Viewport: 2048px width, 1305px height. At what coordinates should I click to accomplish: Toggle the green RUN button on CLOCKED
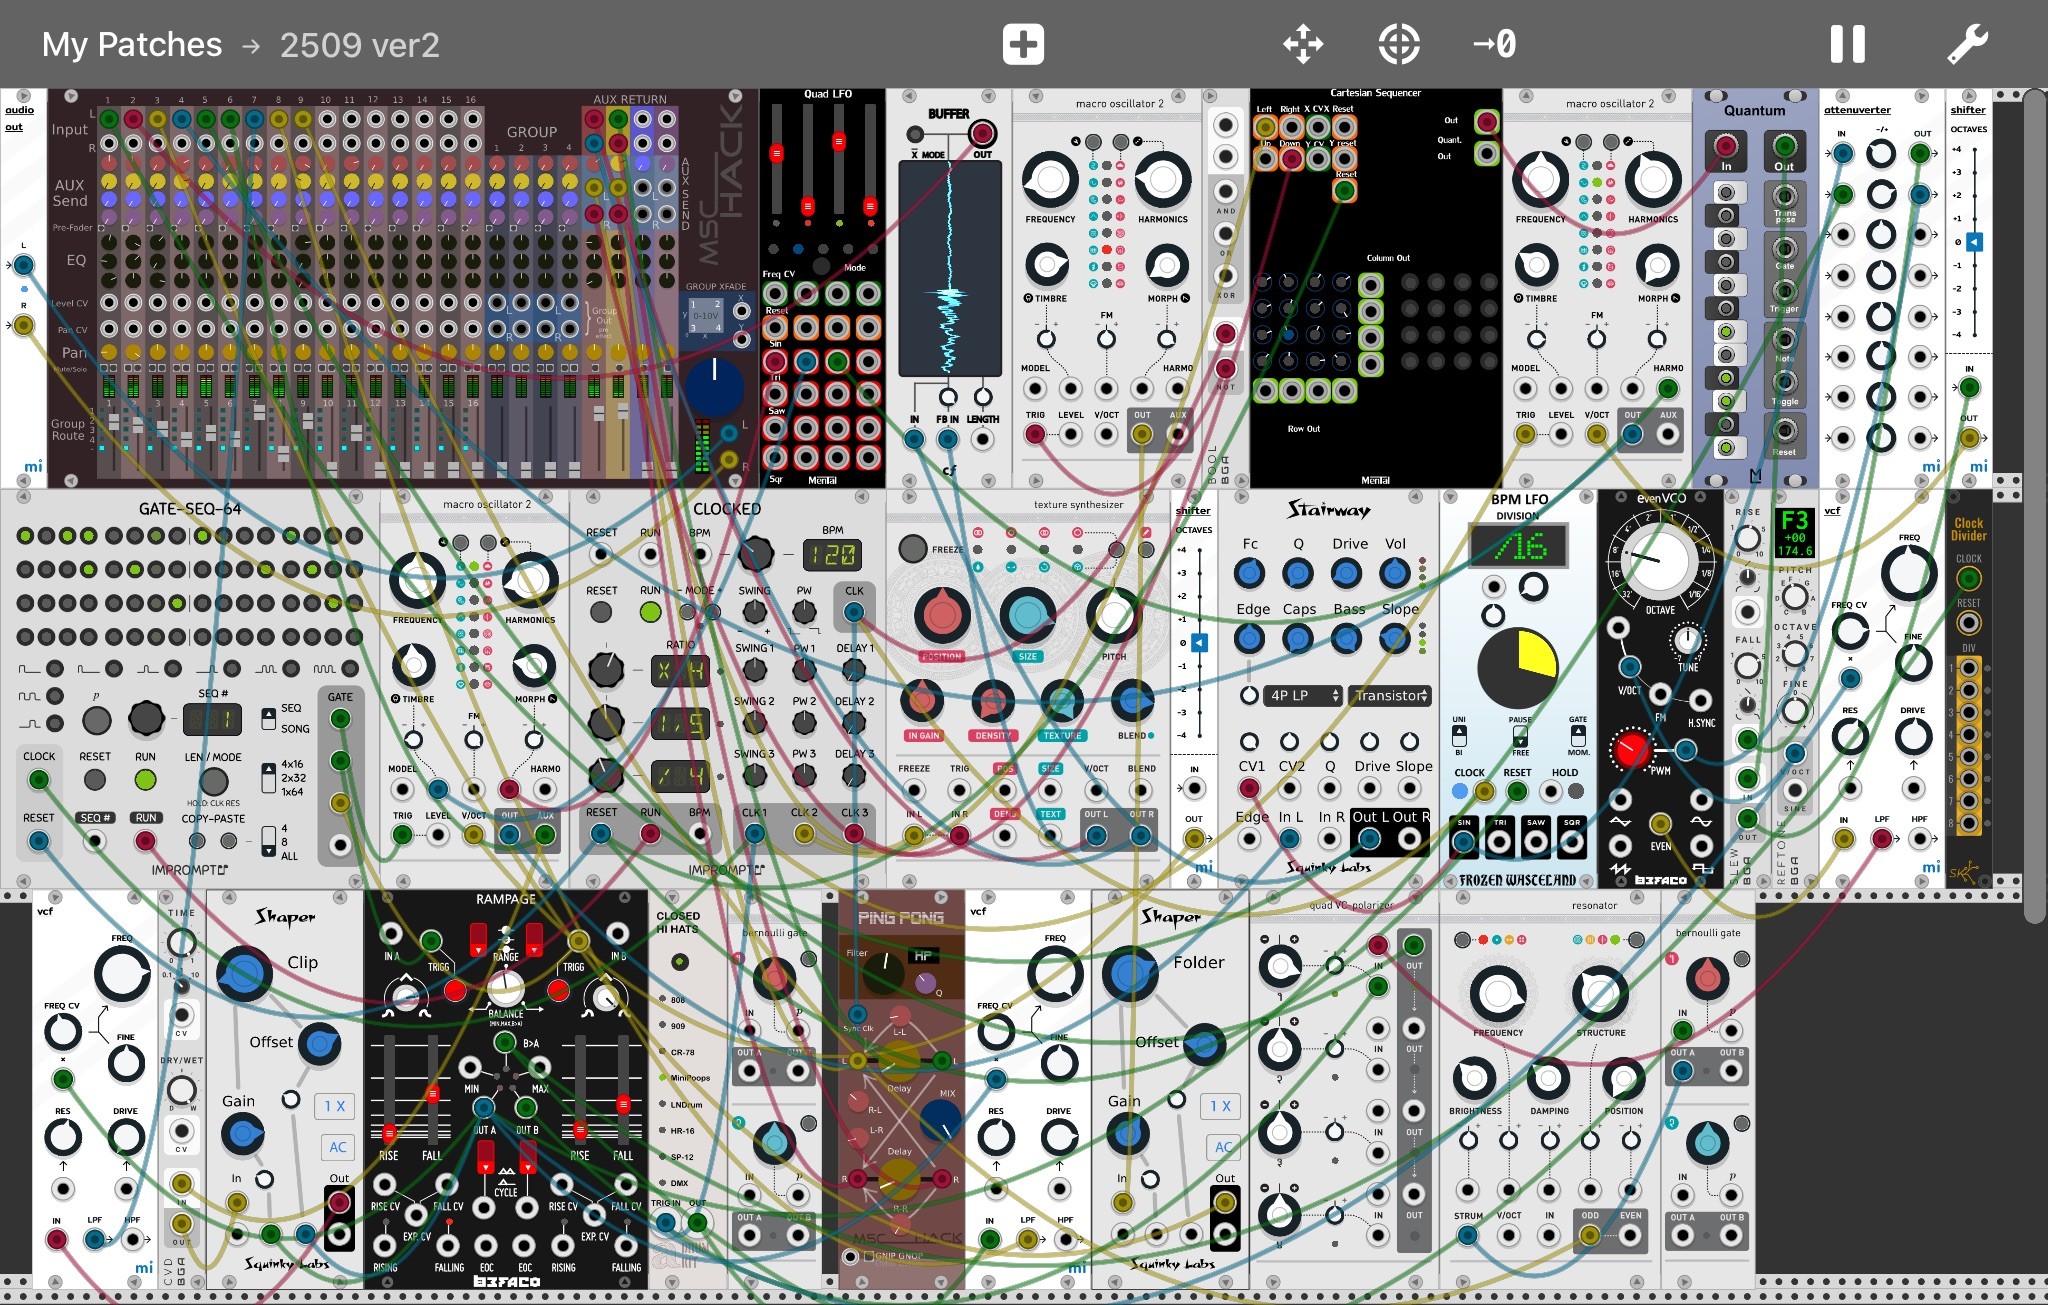650,612
